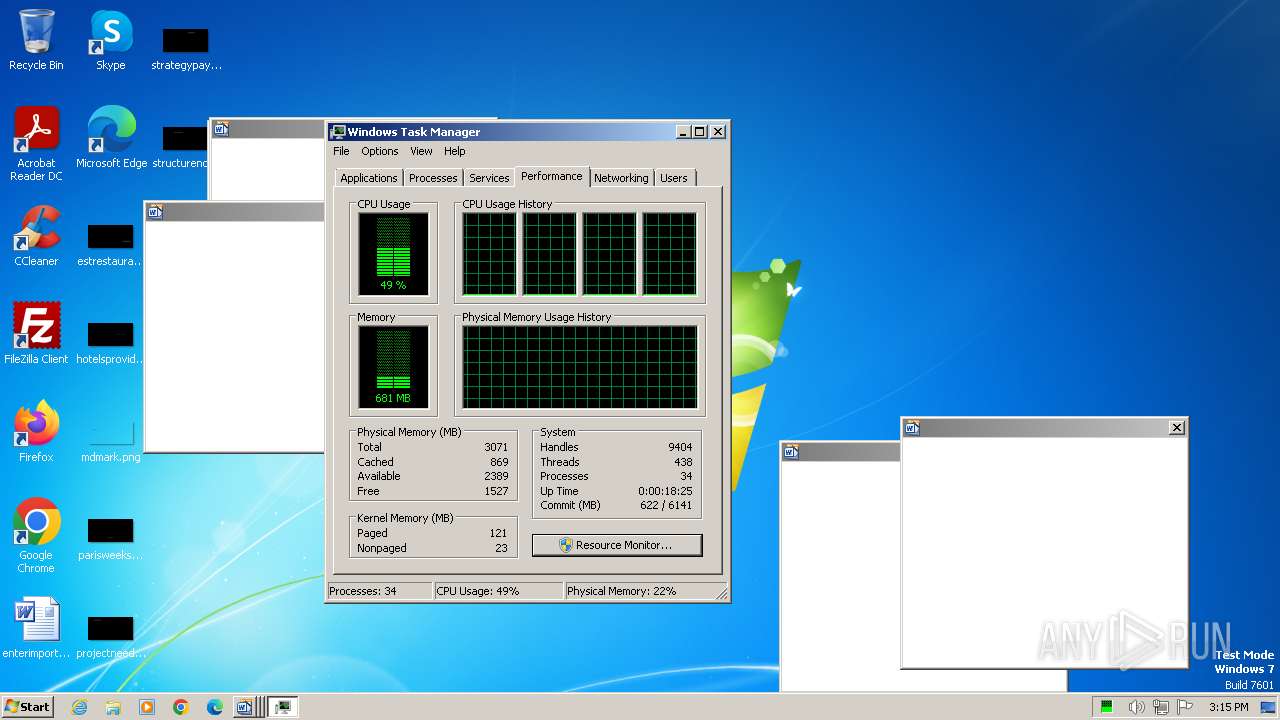Select the Firefox desktop icon

pyautogui.click(x=36, y=432)
